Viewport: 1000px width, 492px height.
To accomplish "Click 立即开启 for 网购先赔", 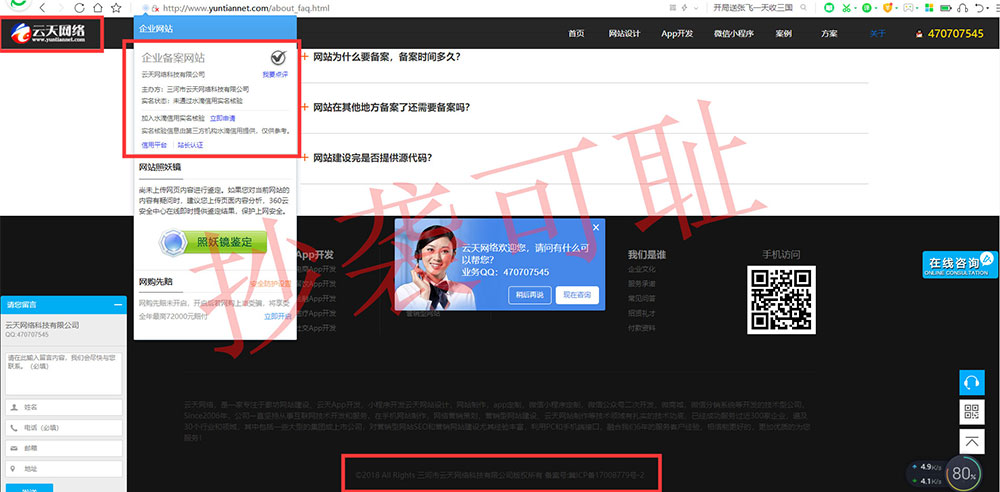I will (277, 317).
